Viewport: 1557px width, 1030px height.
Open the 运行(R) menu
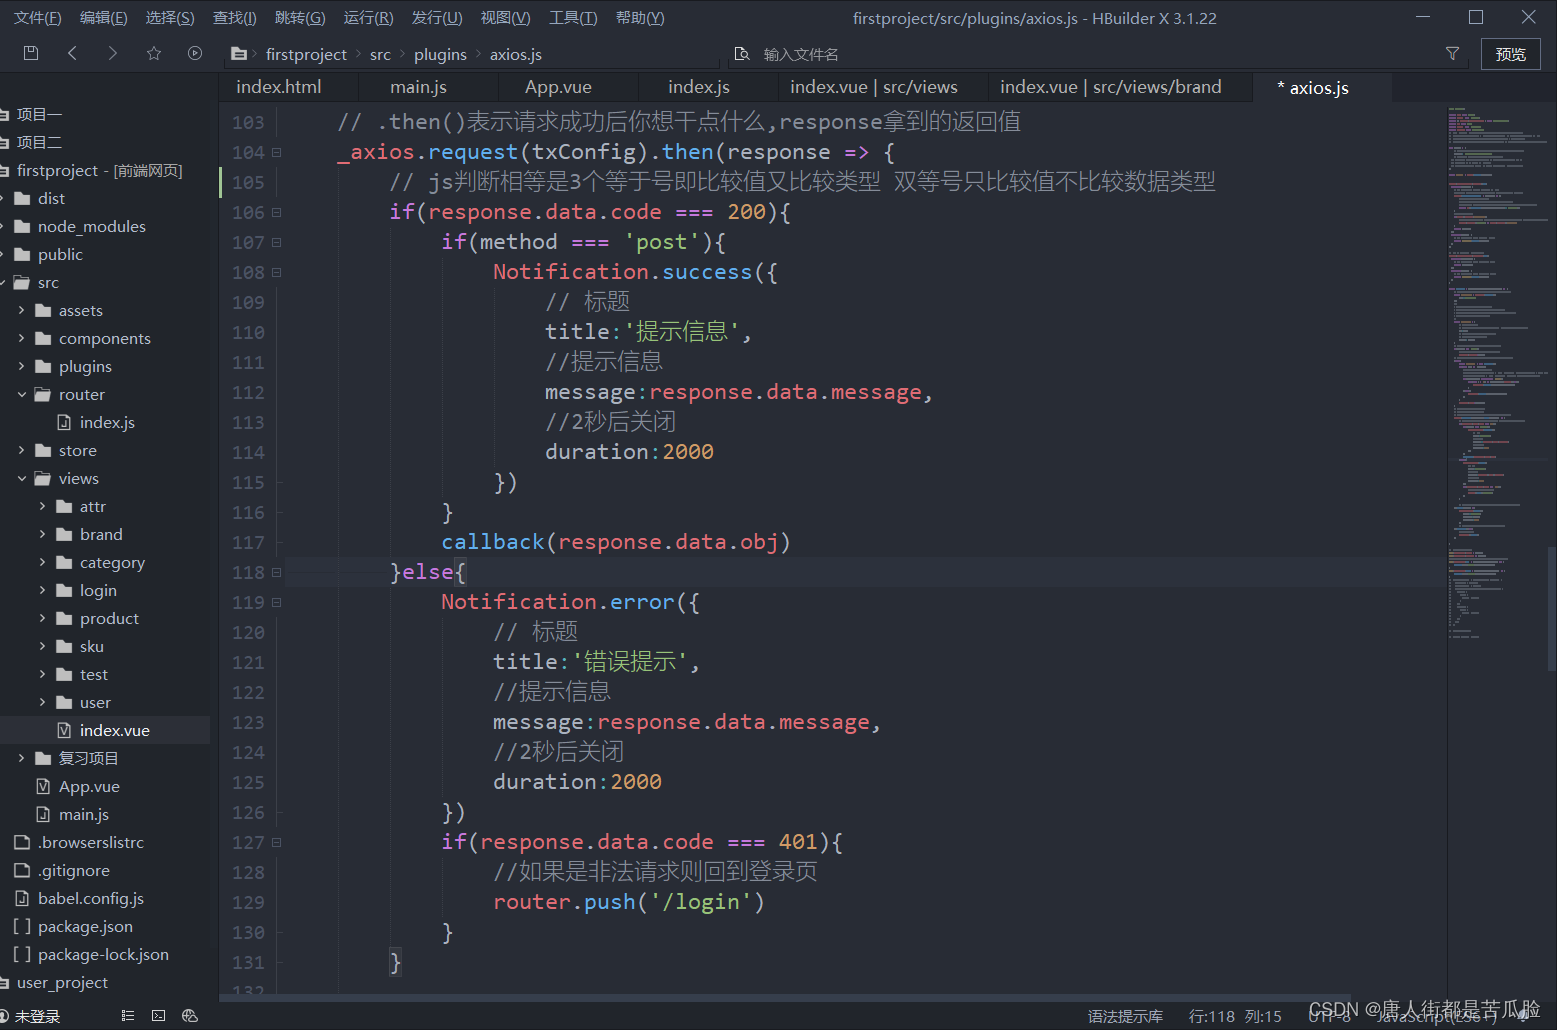click(368, 18)
